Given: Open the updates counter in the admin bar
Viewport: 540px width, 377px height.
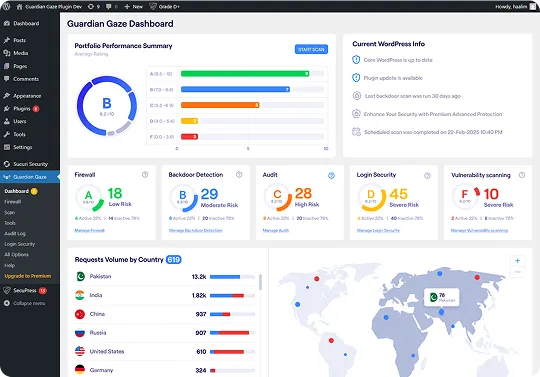Looking at the screenshot, I should coord(94,7).
